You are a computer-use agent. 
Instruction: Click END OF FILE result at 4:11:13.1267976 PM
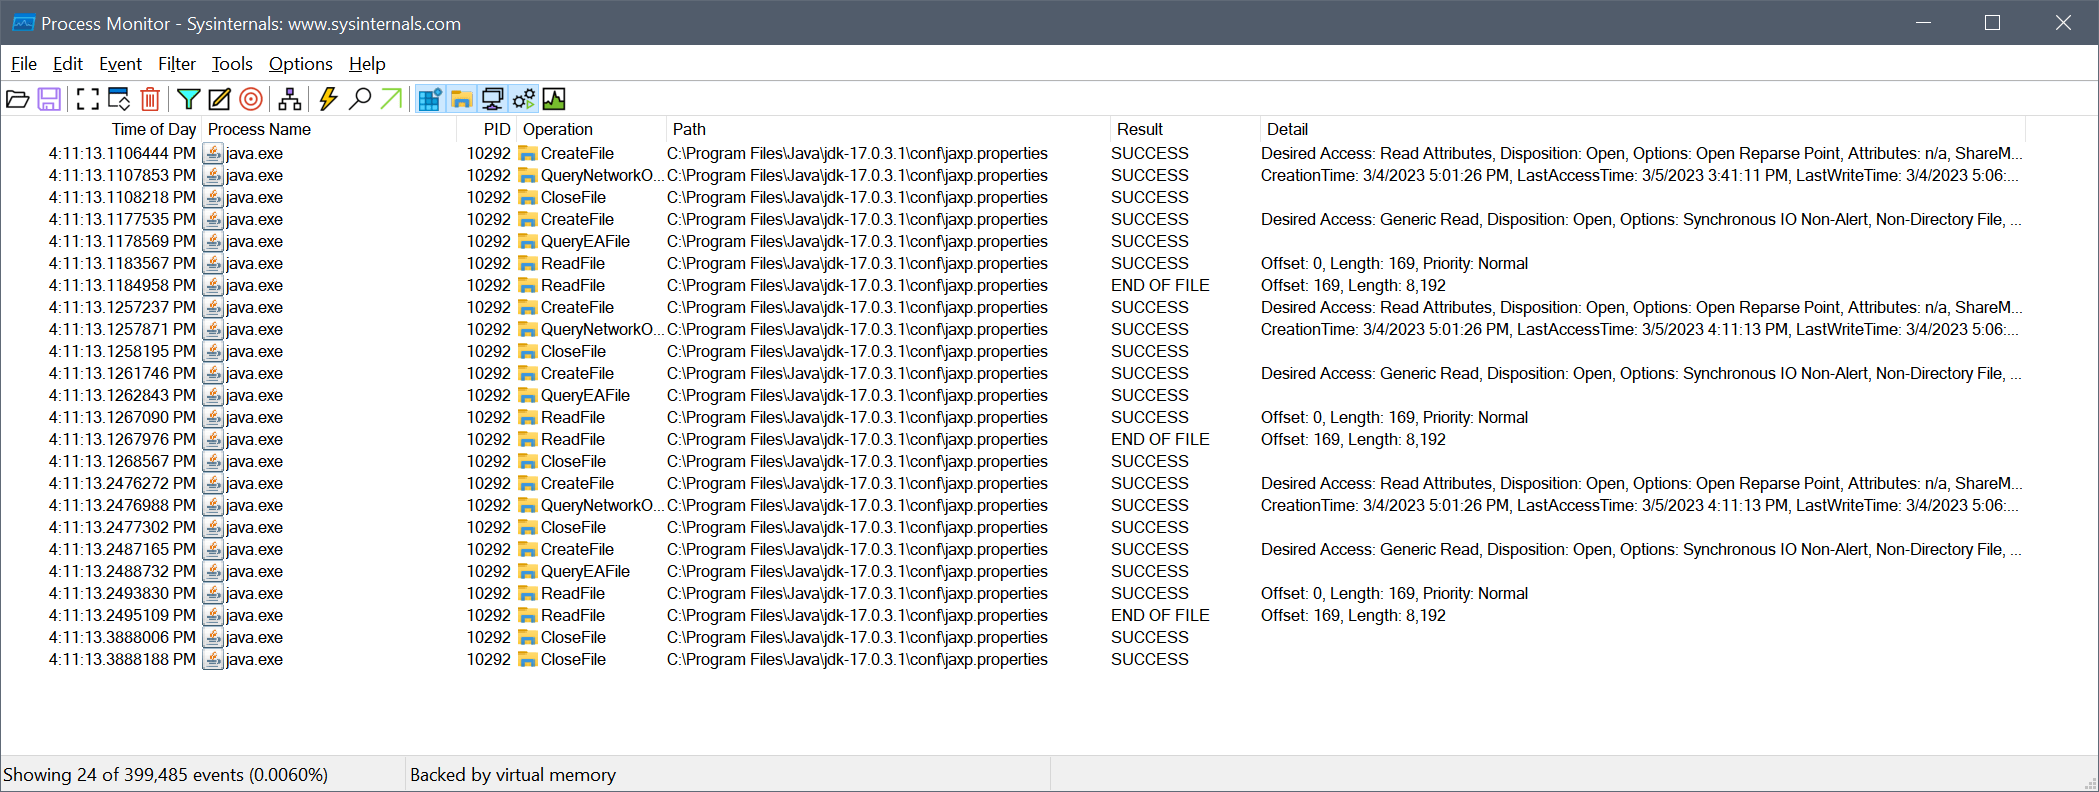(1160, 439)
